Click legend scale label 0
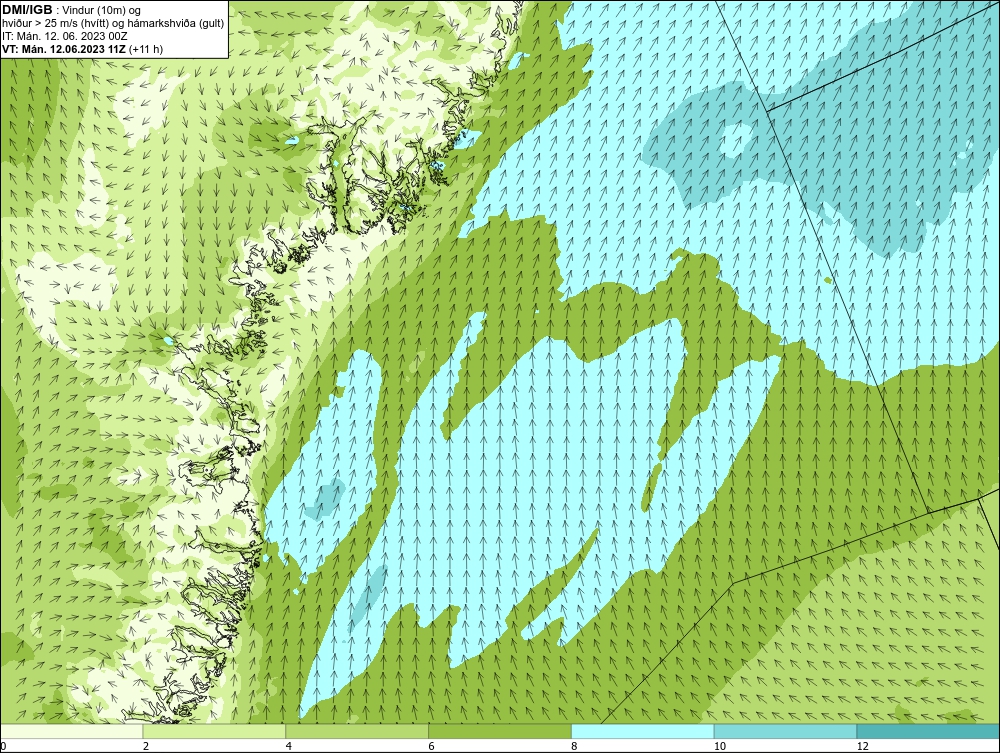1000x753 pixels. [x=3, y=746]
